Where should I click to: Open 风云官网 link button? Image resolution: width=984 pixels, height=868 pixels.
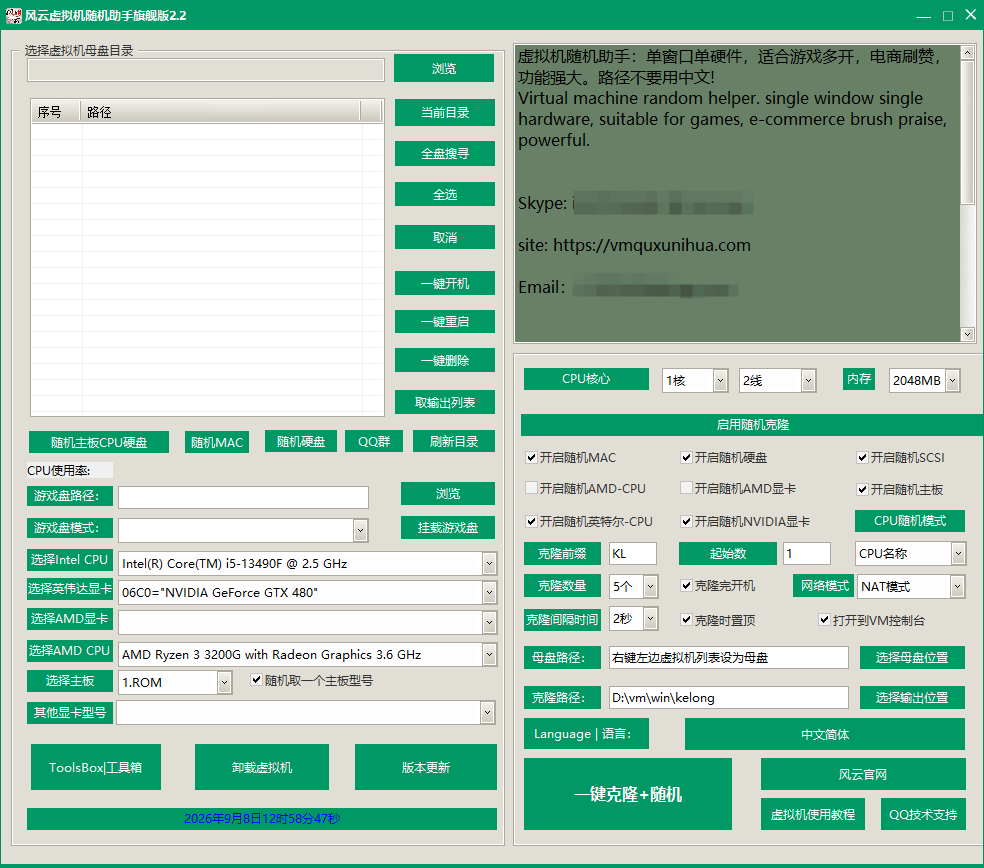(x=863, y=774)
